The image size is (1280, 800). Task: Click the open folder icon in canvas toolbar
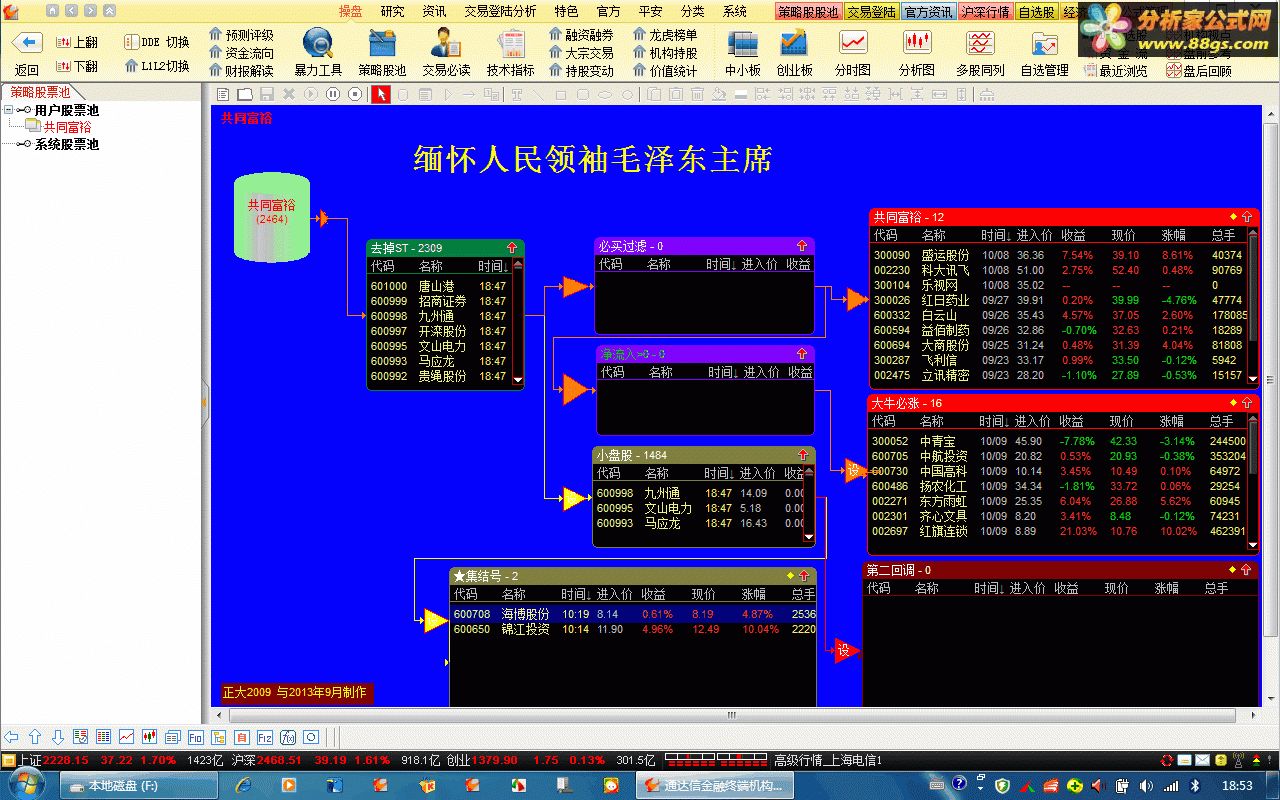245,94
